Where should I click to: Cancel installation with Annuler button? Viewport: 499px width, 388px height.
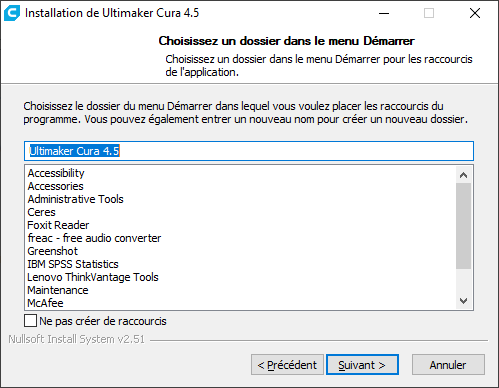coord(448,365)
